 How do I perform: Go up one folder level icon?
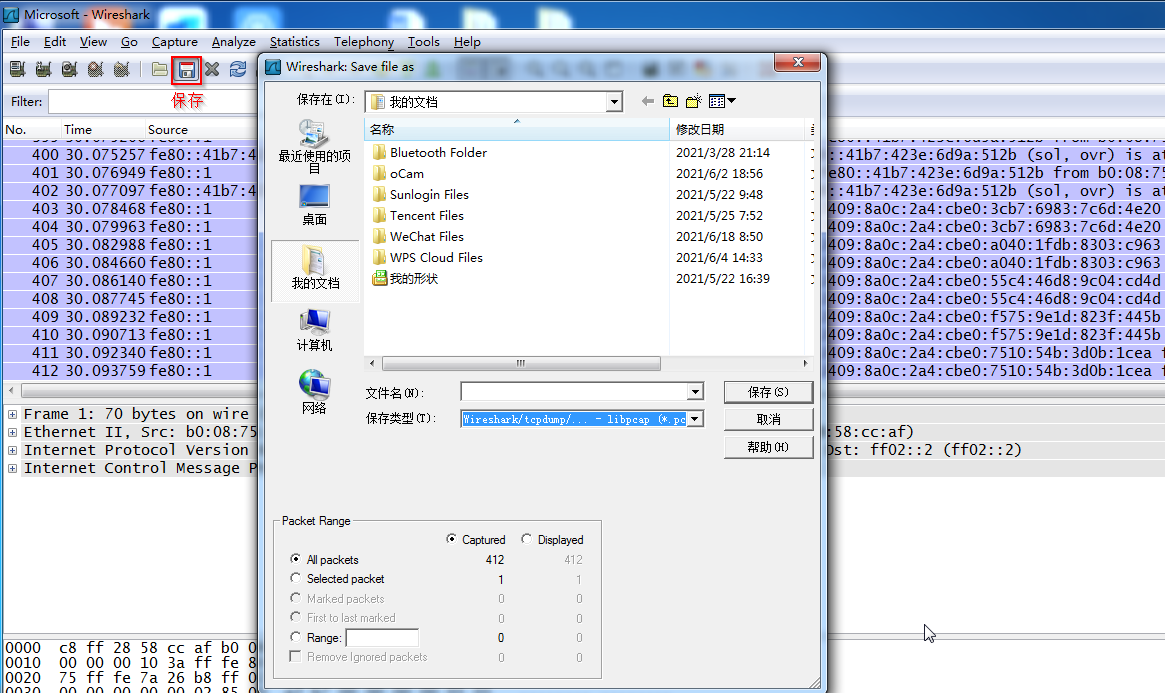click(x=670, y=101)
